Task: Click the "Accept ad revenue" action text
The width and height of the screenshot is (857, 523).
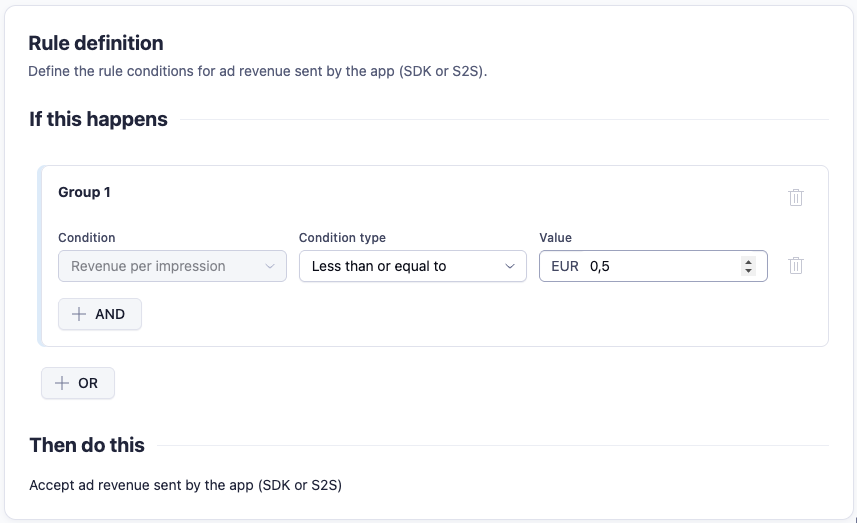Action: (x=186, y=486)
